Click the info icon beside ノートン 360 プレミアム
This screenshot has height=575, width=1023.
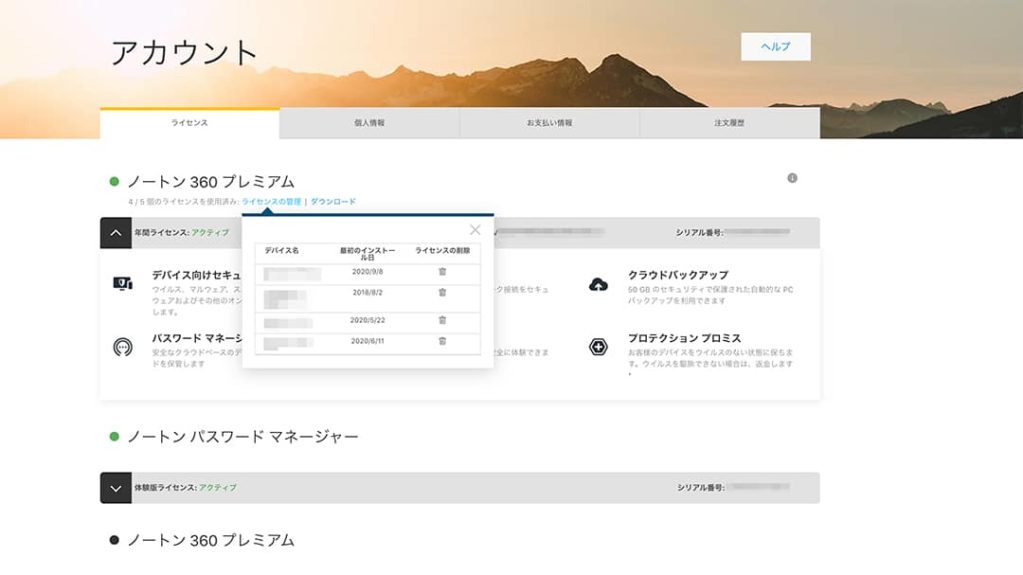(792, 178)
